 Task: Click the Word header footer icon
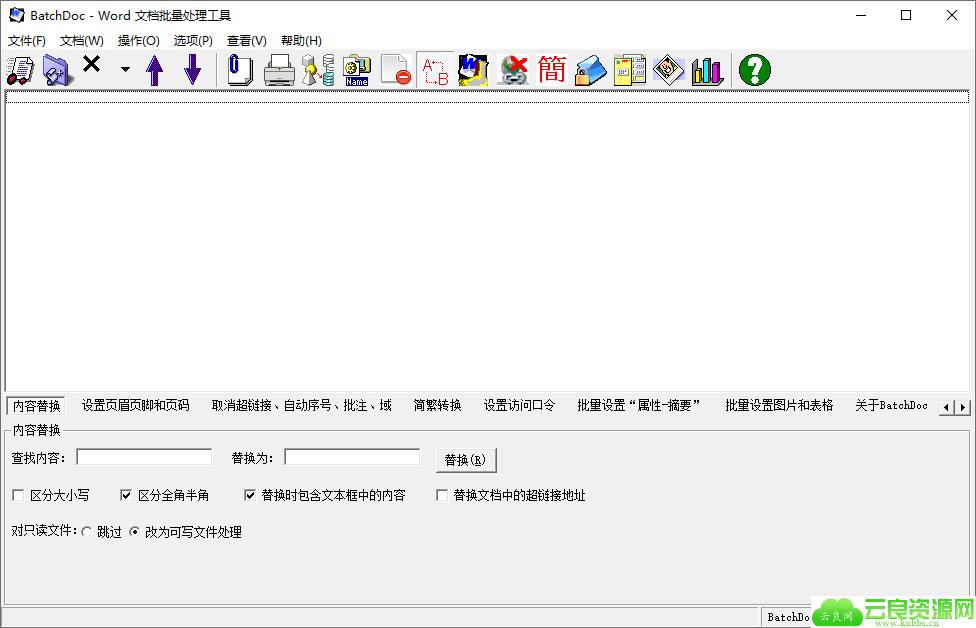(x=474, y=70)
